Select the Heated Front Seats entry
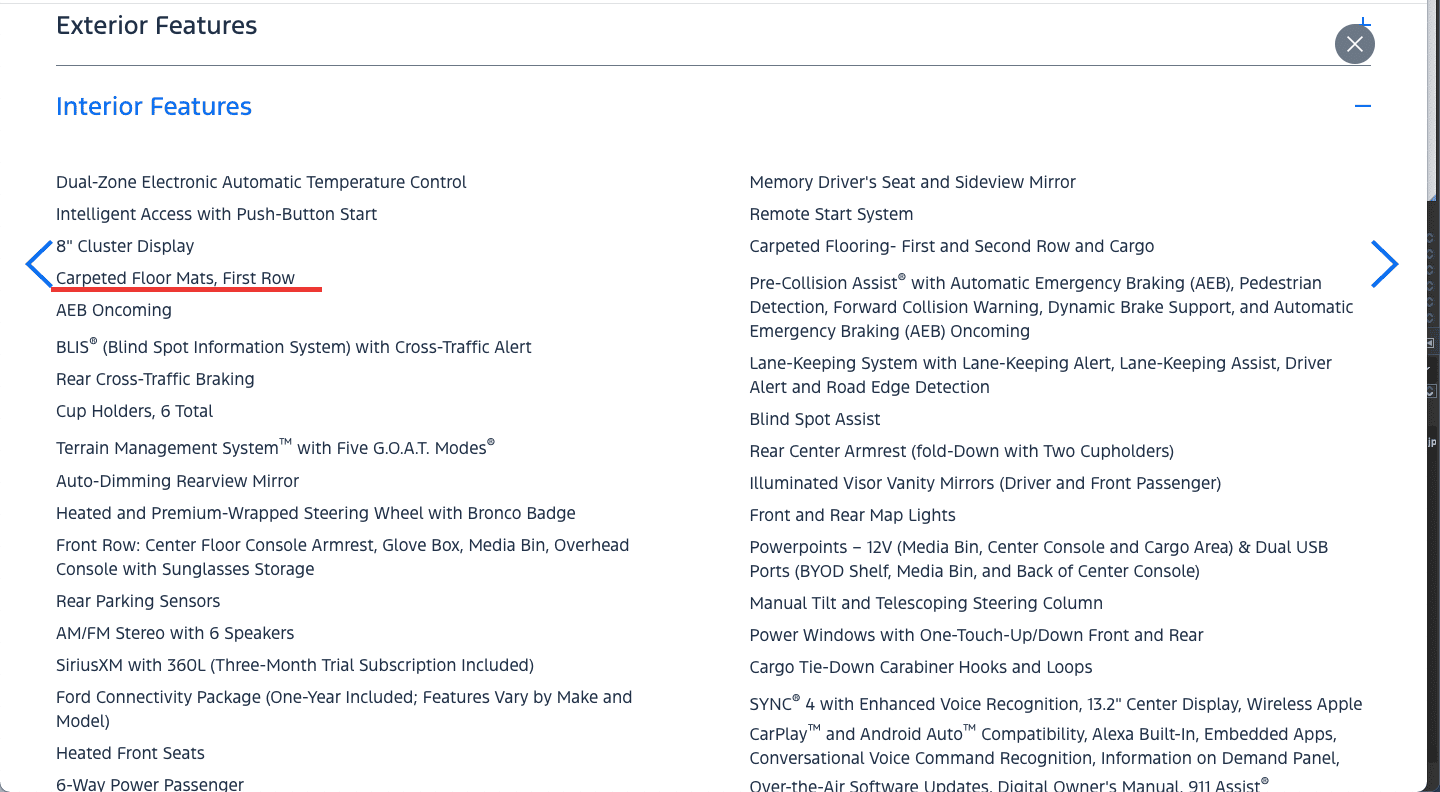The width and height of the screenshot is (1440, 792). point(130,753)
